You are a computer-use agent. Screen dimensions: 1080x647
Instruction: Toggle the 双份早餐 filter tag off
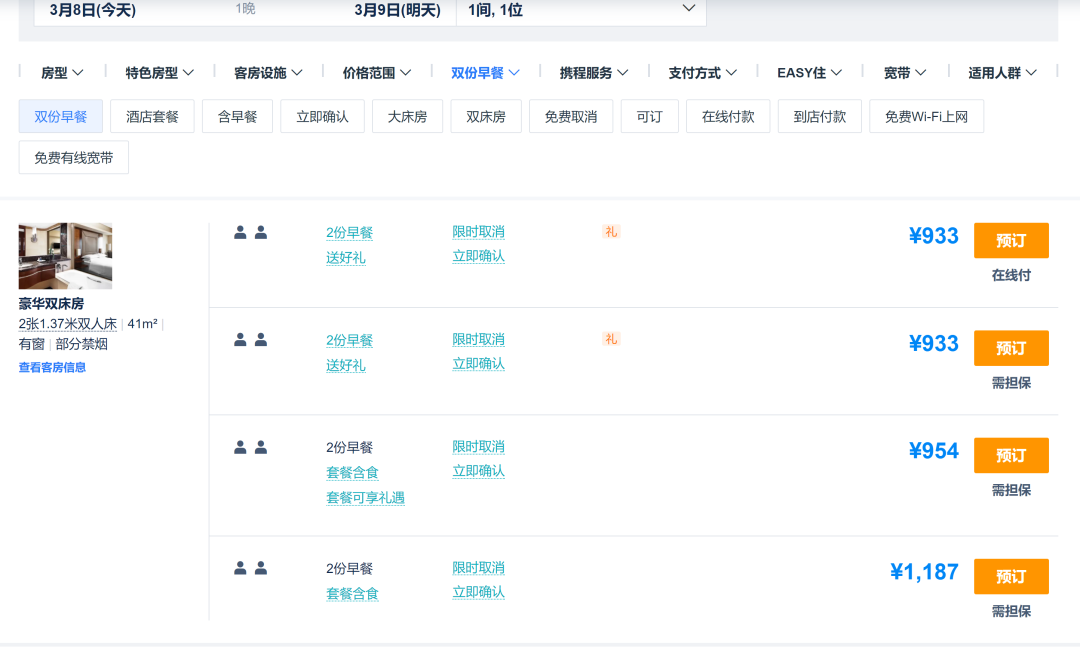point(61,117)
